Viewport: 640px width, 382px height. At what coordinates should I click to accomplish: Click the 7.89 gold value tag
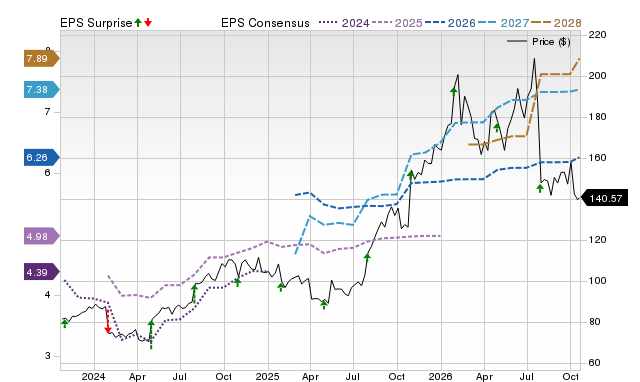pyautogui.click(x=41, y=59)
